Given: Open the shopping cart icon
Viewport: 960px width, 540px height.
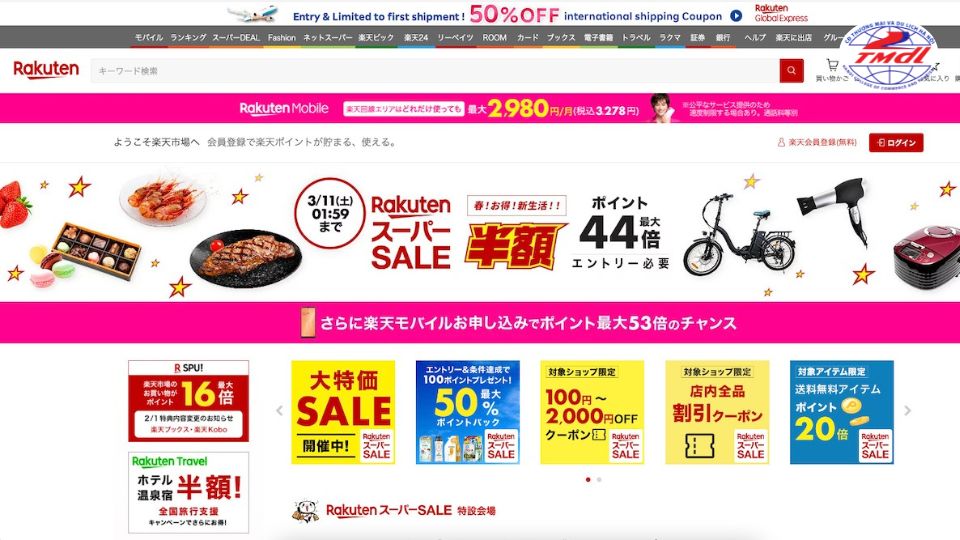Looking at the screenshot, I should [x=831, y=65].
